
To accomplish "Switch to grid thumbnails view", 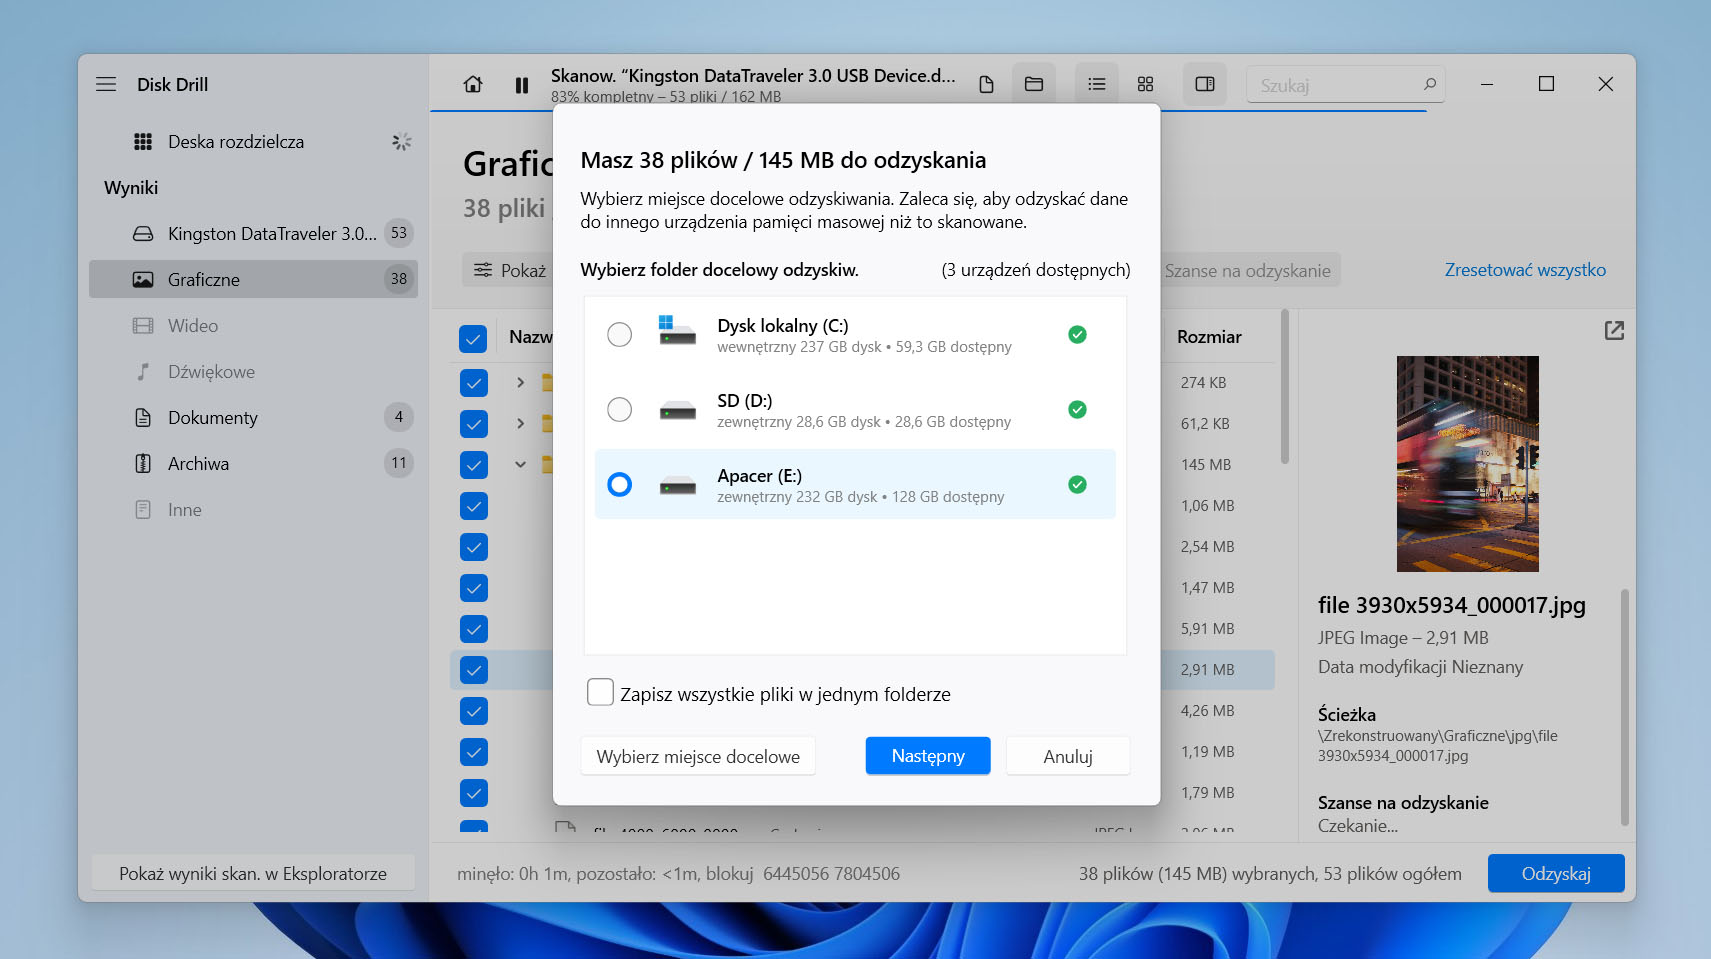I will tap(1146, 84).
